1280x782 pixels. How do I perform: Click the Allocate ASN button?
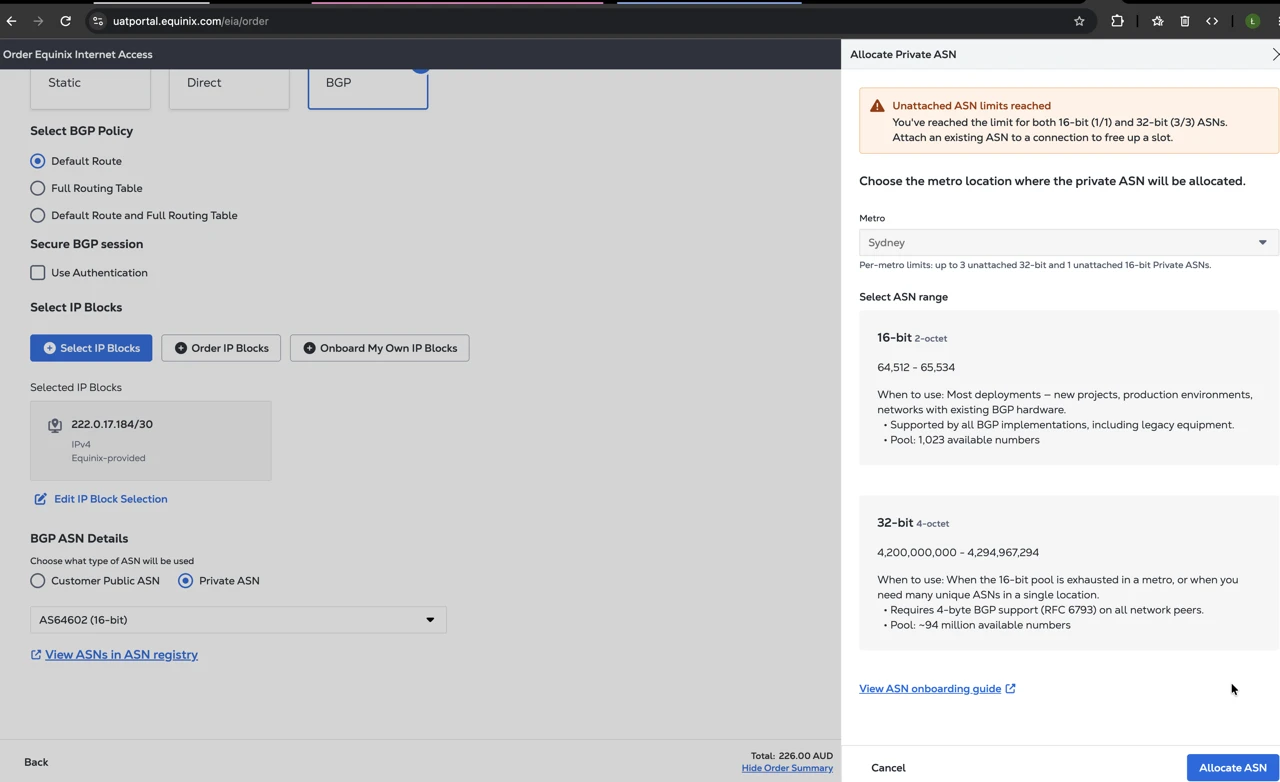(1233, 768)
